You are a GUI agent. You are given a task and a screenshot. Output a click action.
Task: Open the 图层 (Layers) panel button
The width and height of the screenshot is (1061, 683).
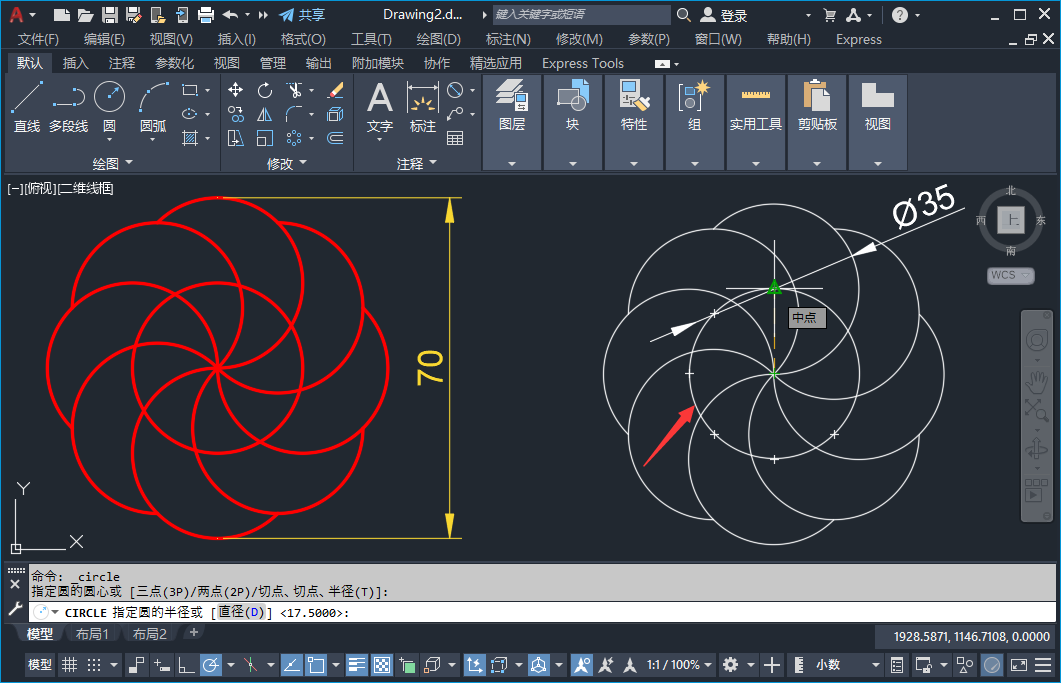coord(512,106)
